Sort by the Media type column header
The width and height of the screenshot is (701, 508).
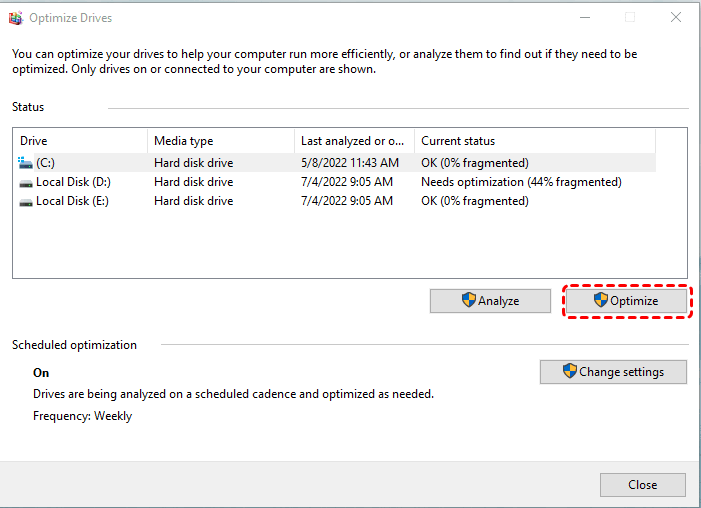point(220,141)
